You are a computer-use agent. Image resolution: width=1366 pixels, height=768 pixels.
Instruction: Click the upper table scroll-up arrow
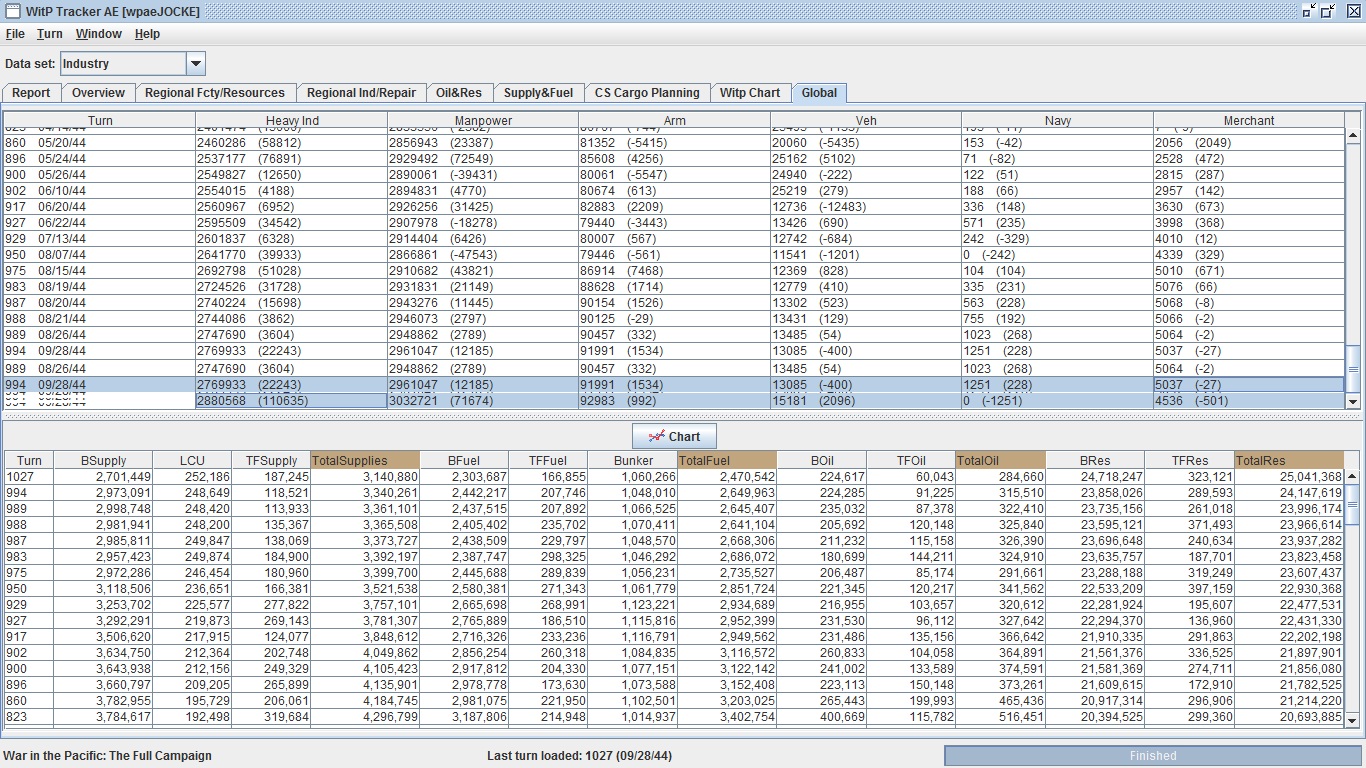(x=1353, y=137)
